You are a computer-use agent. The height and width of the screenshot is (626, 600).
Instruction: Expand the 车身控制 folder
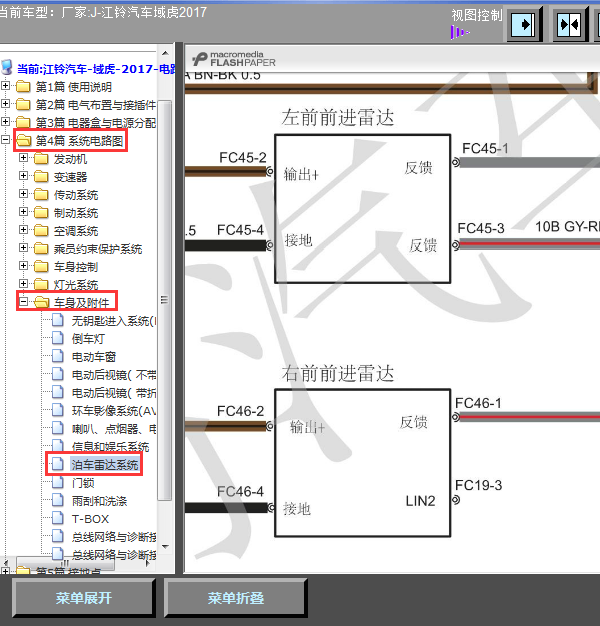(x=24, y=265)
